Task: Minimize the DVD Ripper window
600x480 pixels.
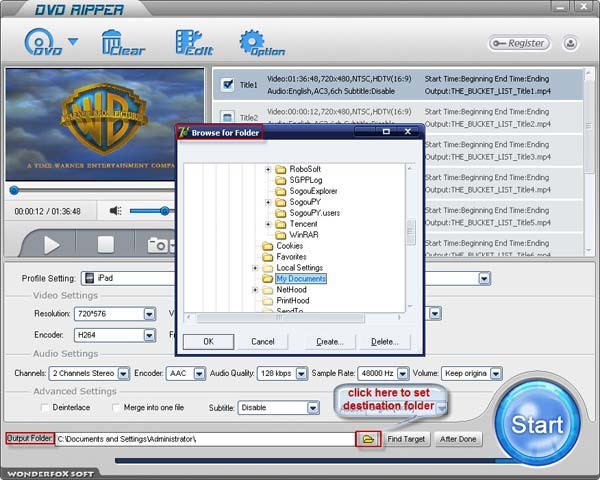Action: 561,7
